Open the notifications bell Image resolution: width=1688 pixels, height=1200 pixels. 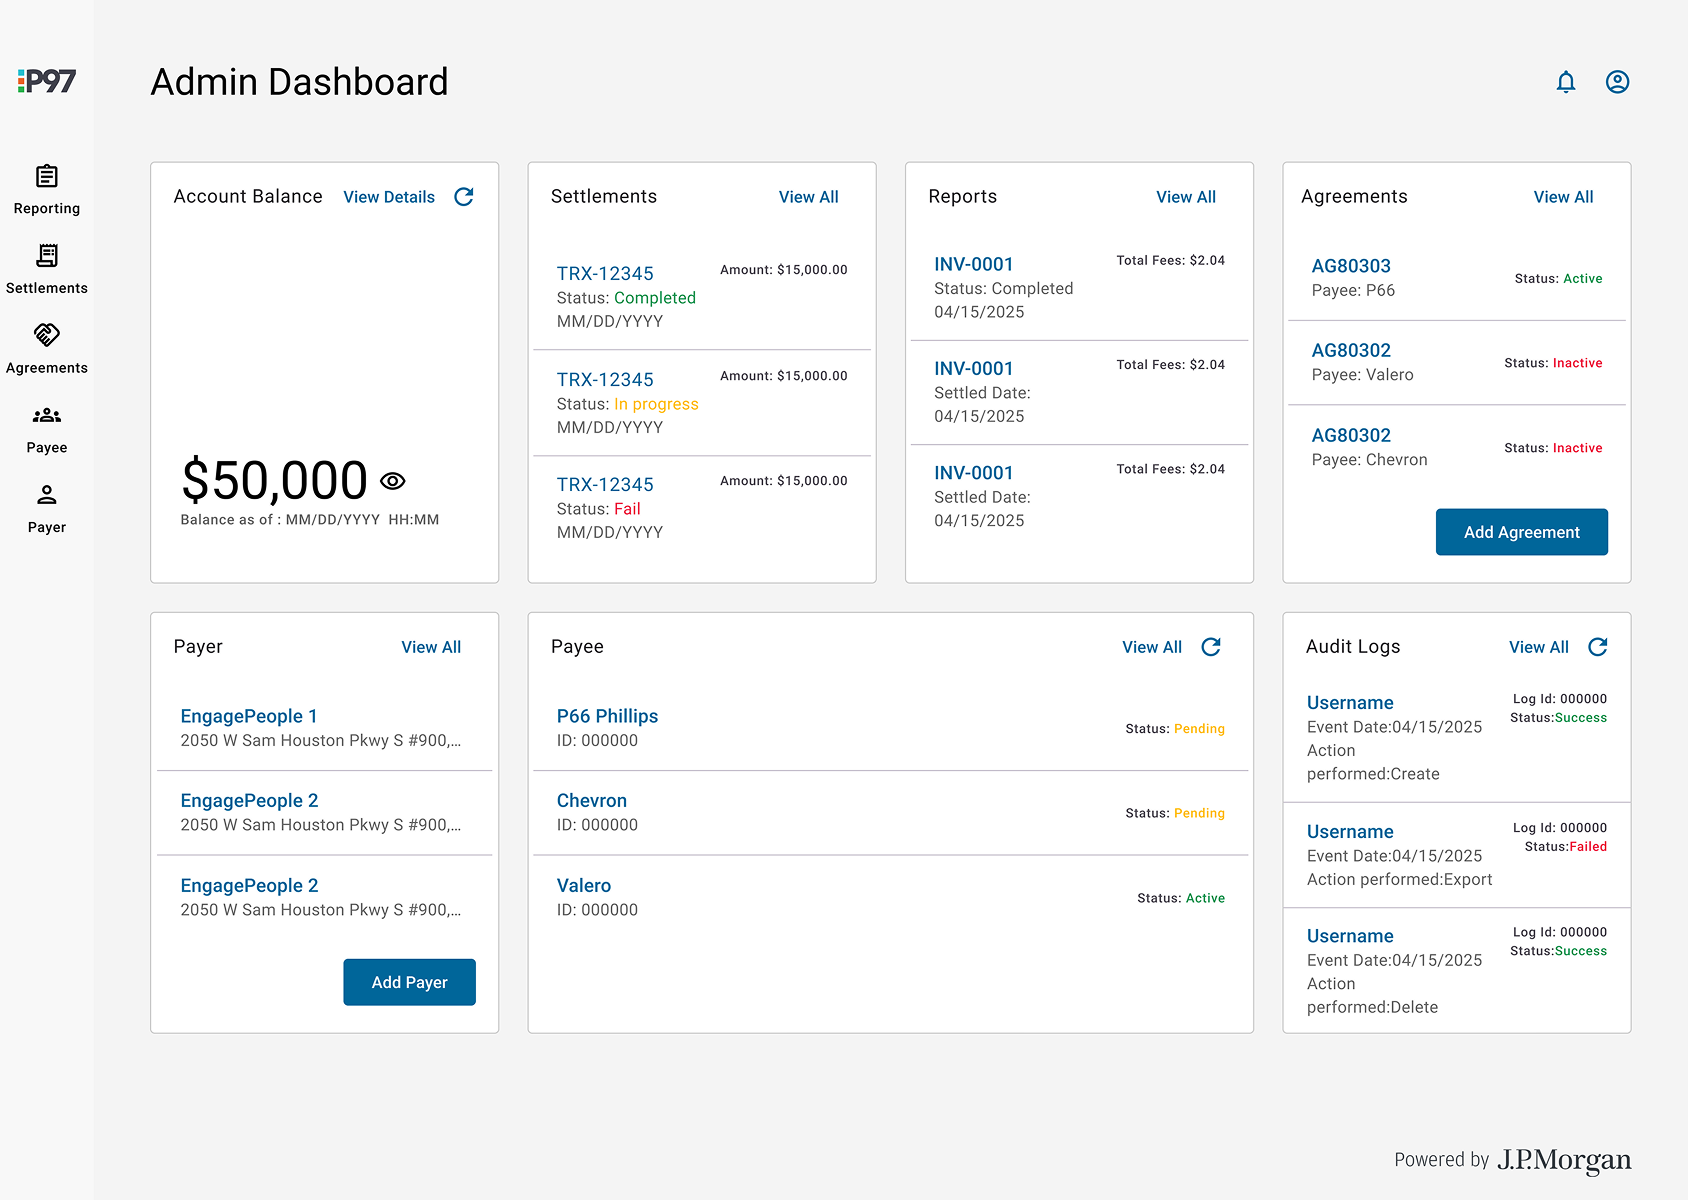pyautogui.click(x=1566, y=82)
